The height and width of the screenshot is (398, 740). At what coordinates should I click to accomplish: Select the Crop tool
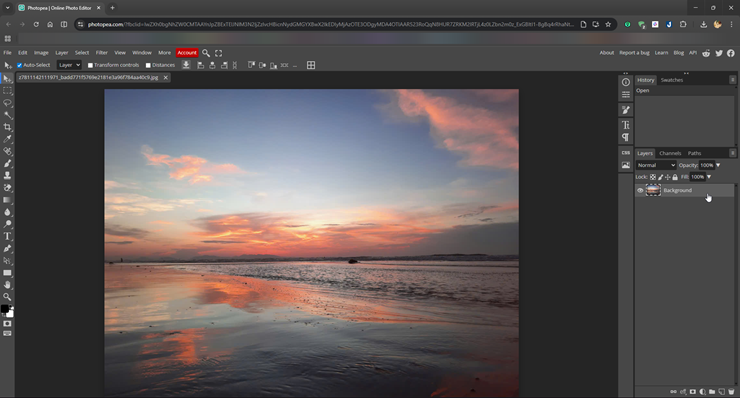(x=8, y=127)
